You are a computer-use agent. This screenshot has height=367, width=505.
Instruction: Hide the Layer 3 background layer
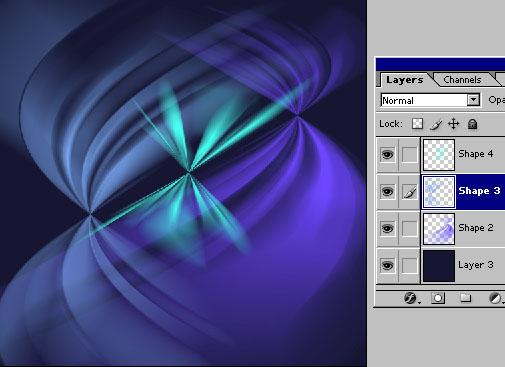[x=387, y=266]
